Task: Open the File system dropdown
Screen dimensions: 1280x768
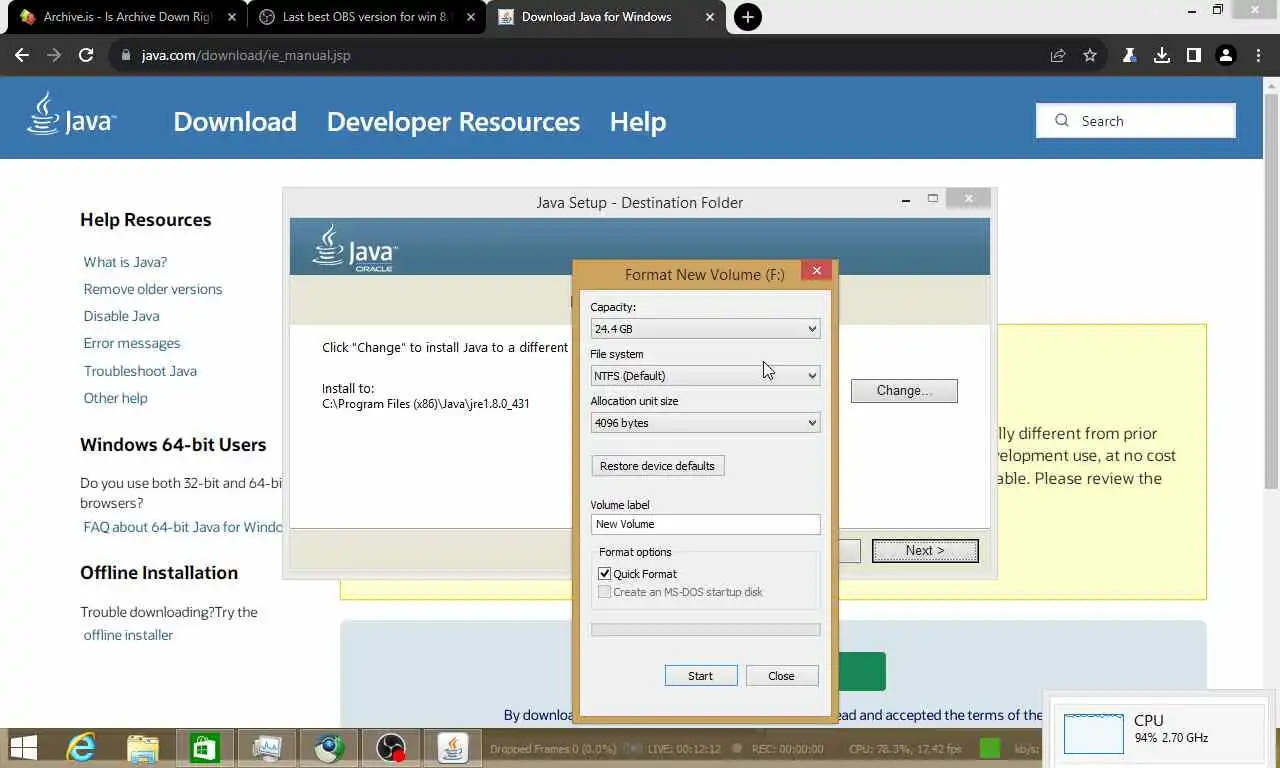Action: tap(705, 376)
